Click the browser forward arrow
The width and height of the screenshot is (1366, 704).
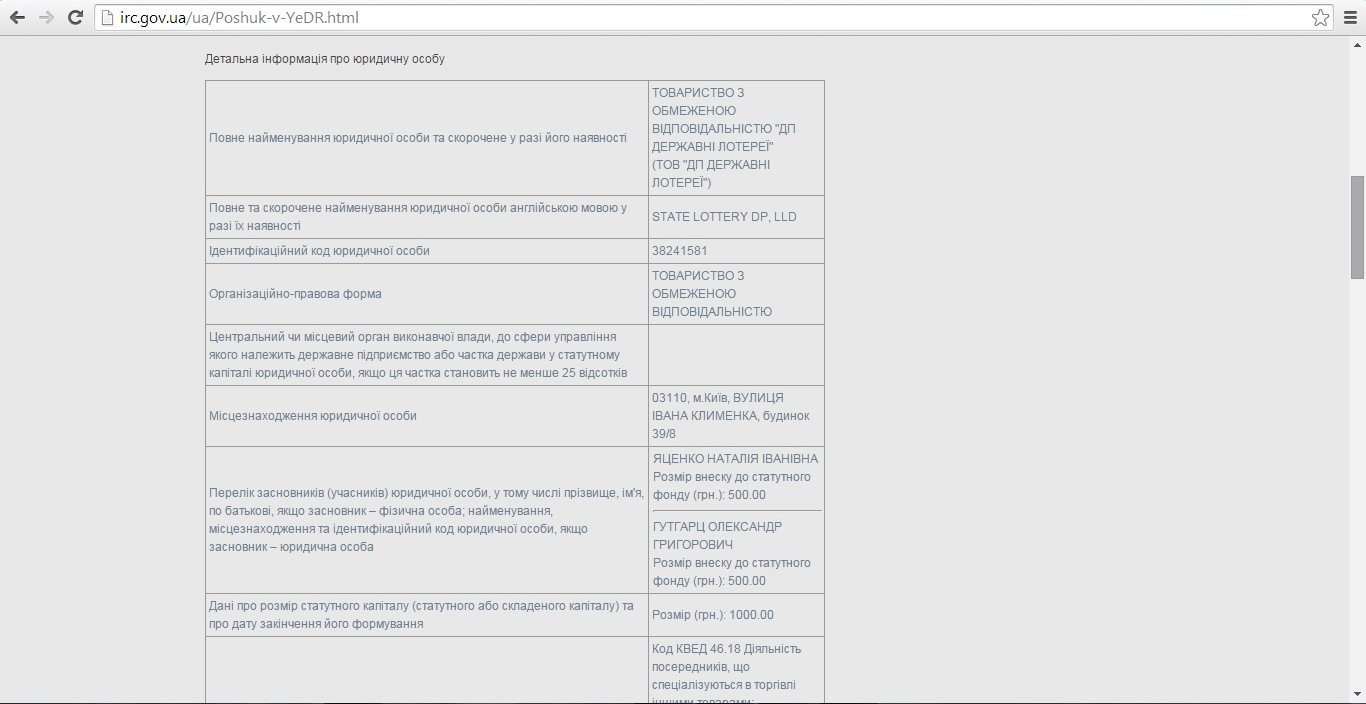46,17
